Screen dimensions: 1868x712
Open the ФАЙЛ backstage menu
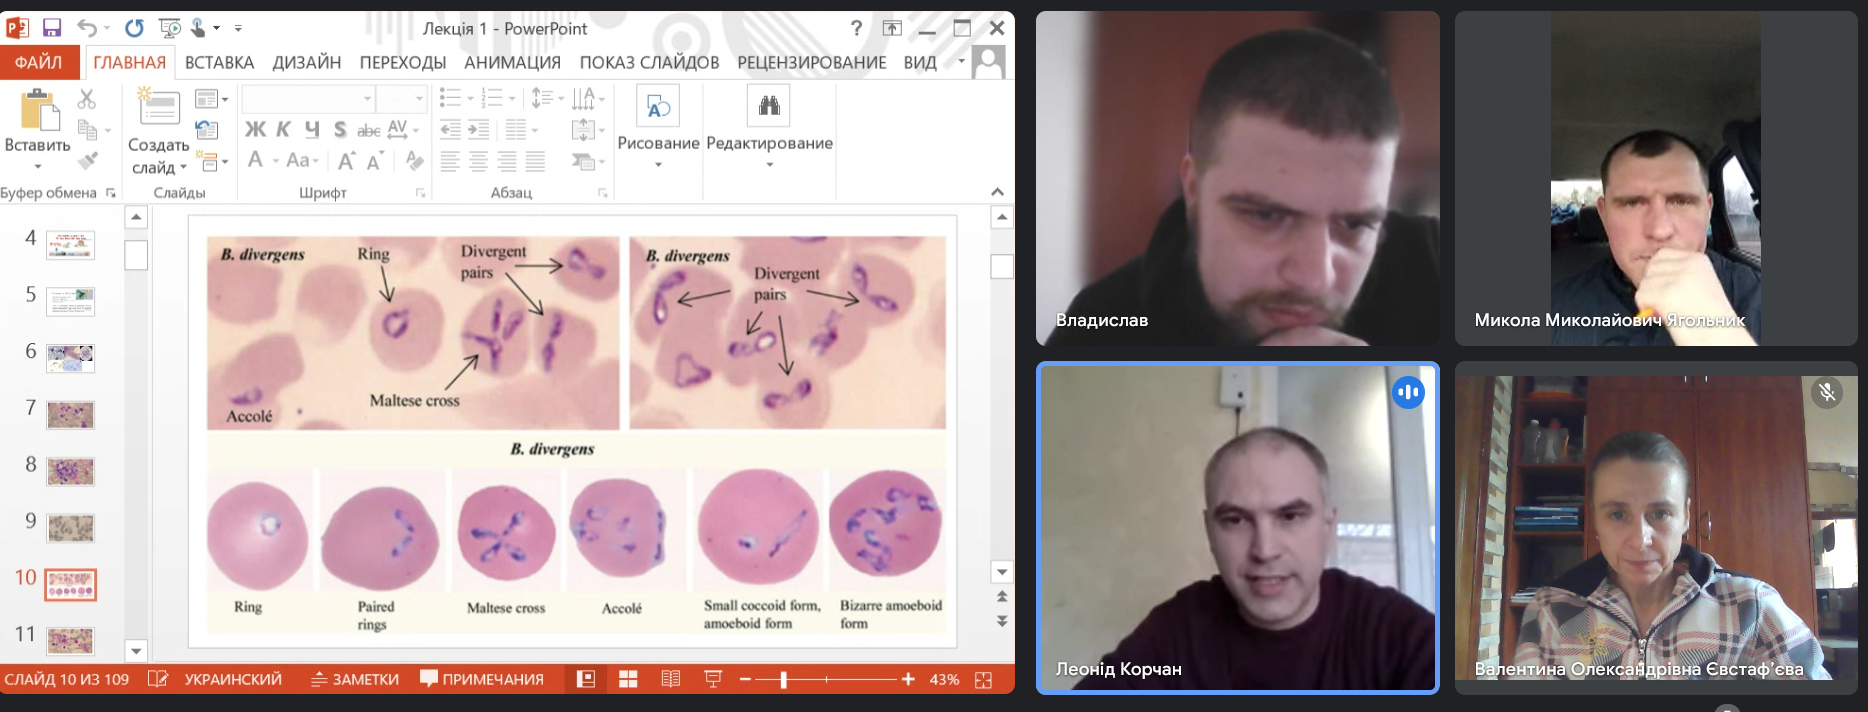coord(38,62)
